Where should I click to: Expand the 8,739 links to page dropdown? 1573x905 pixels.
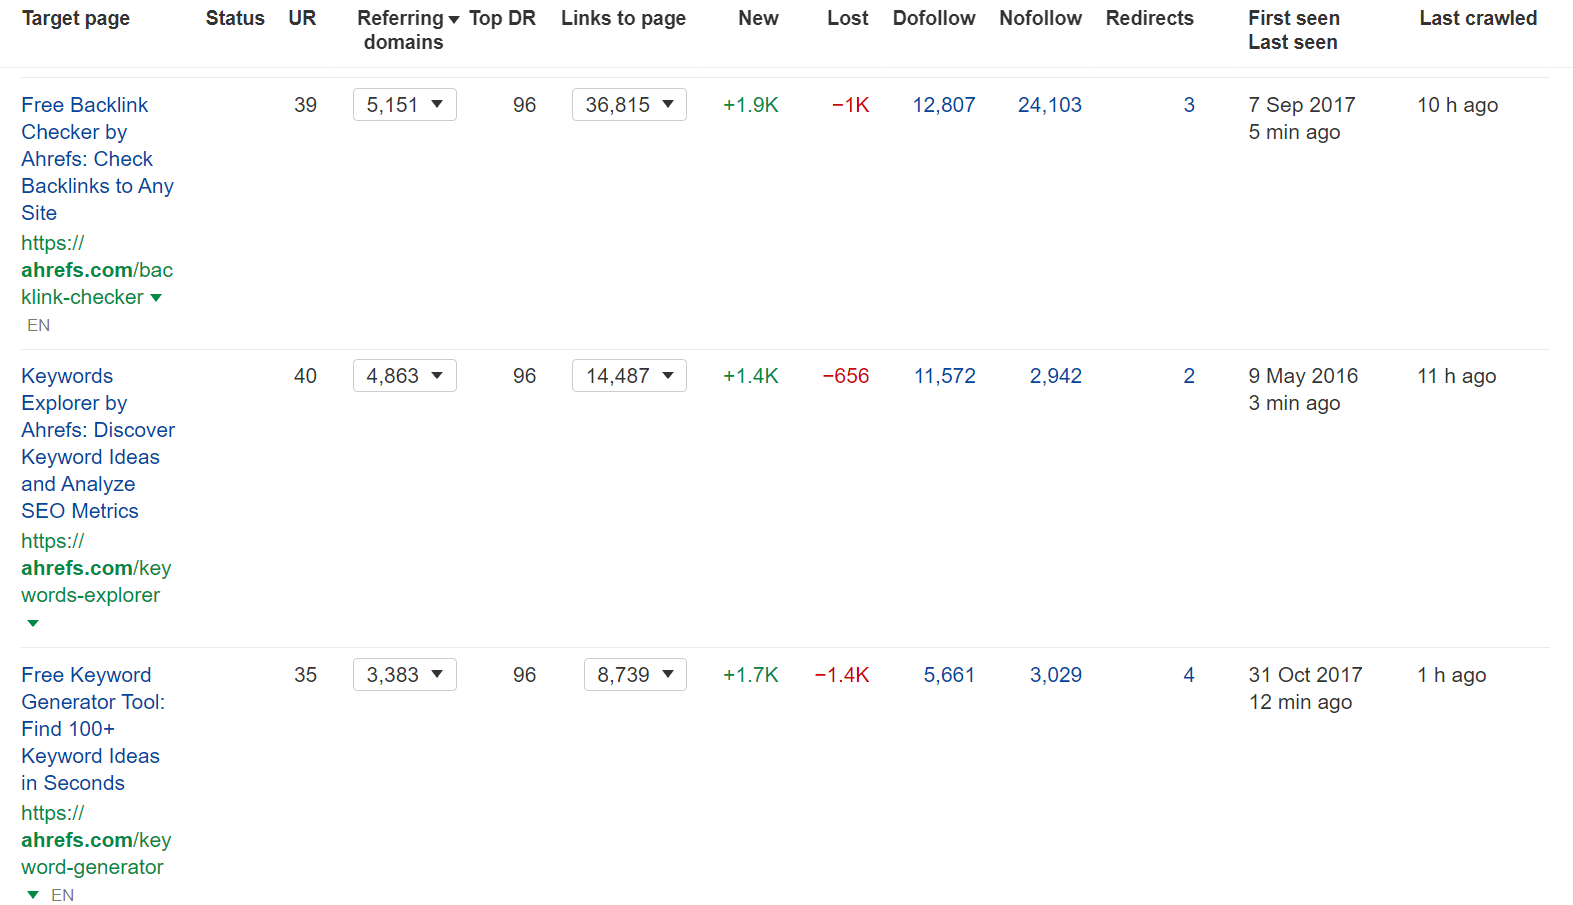click(x=635, y=675)
